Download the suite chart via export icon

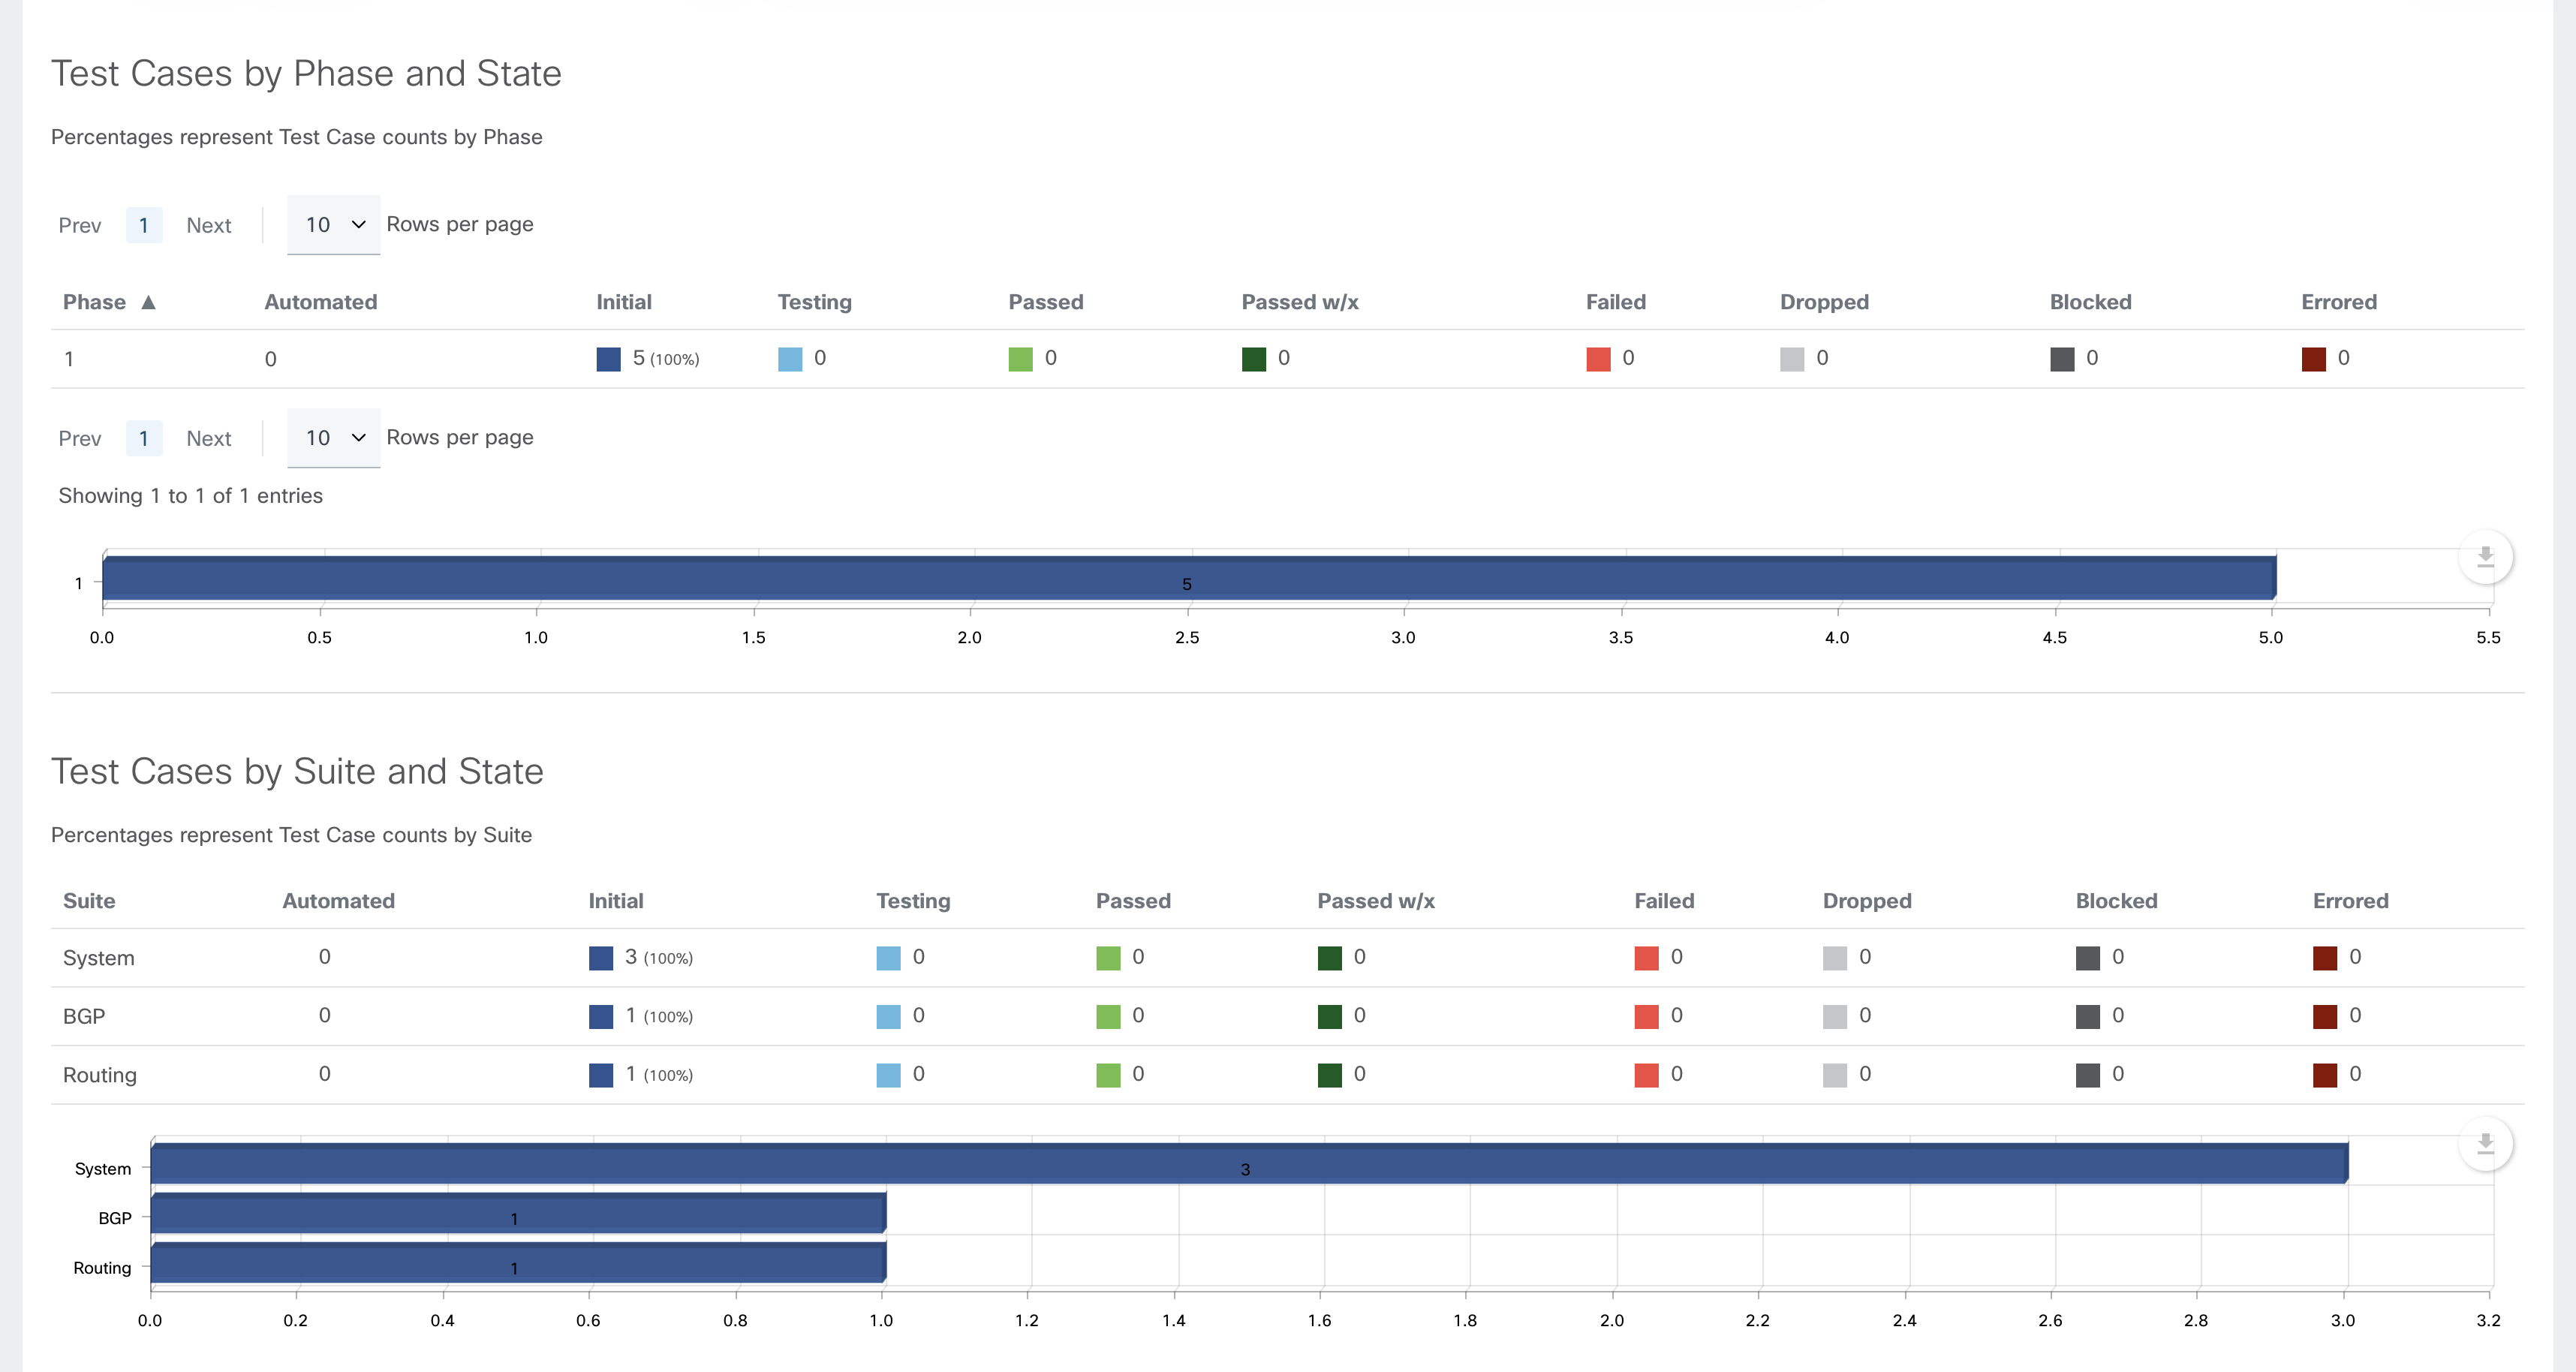pos(2485,1144)
